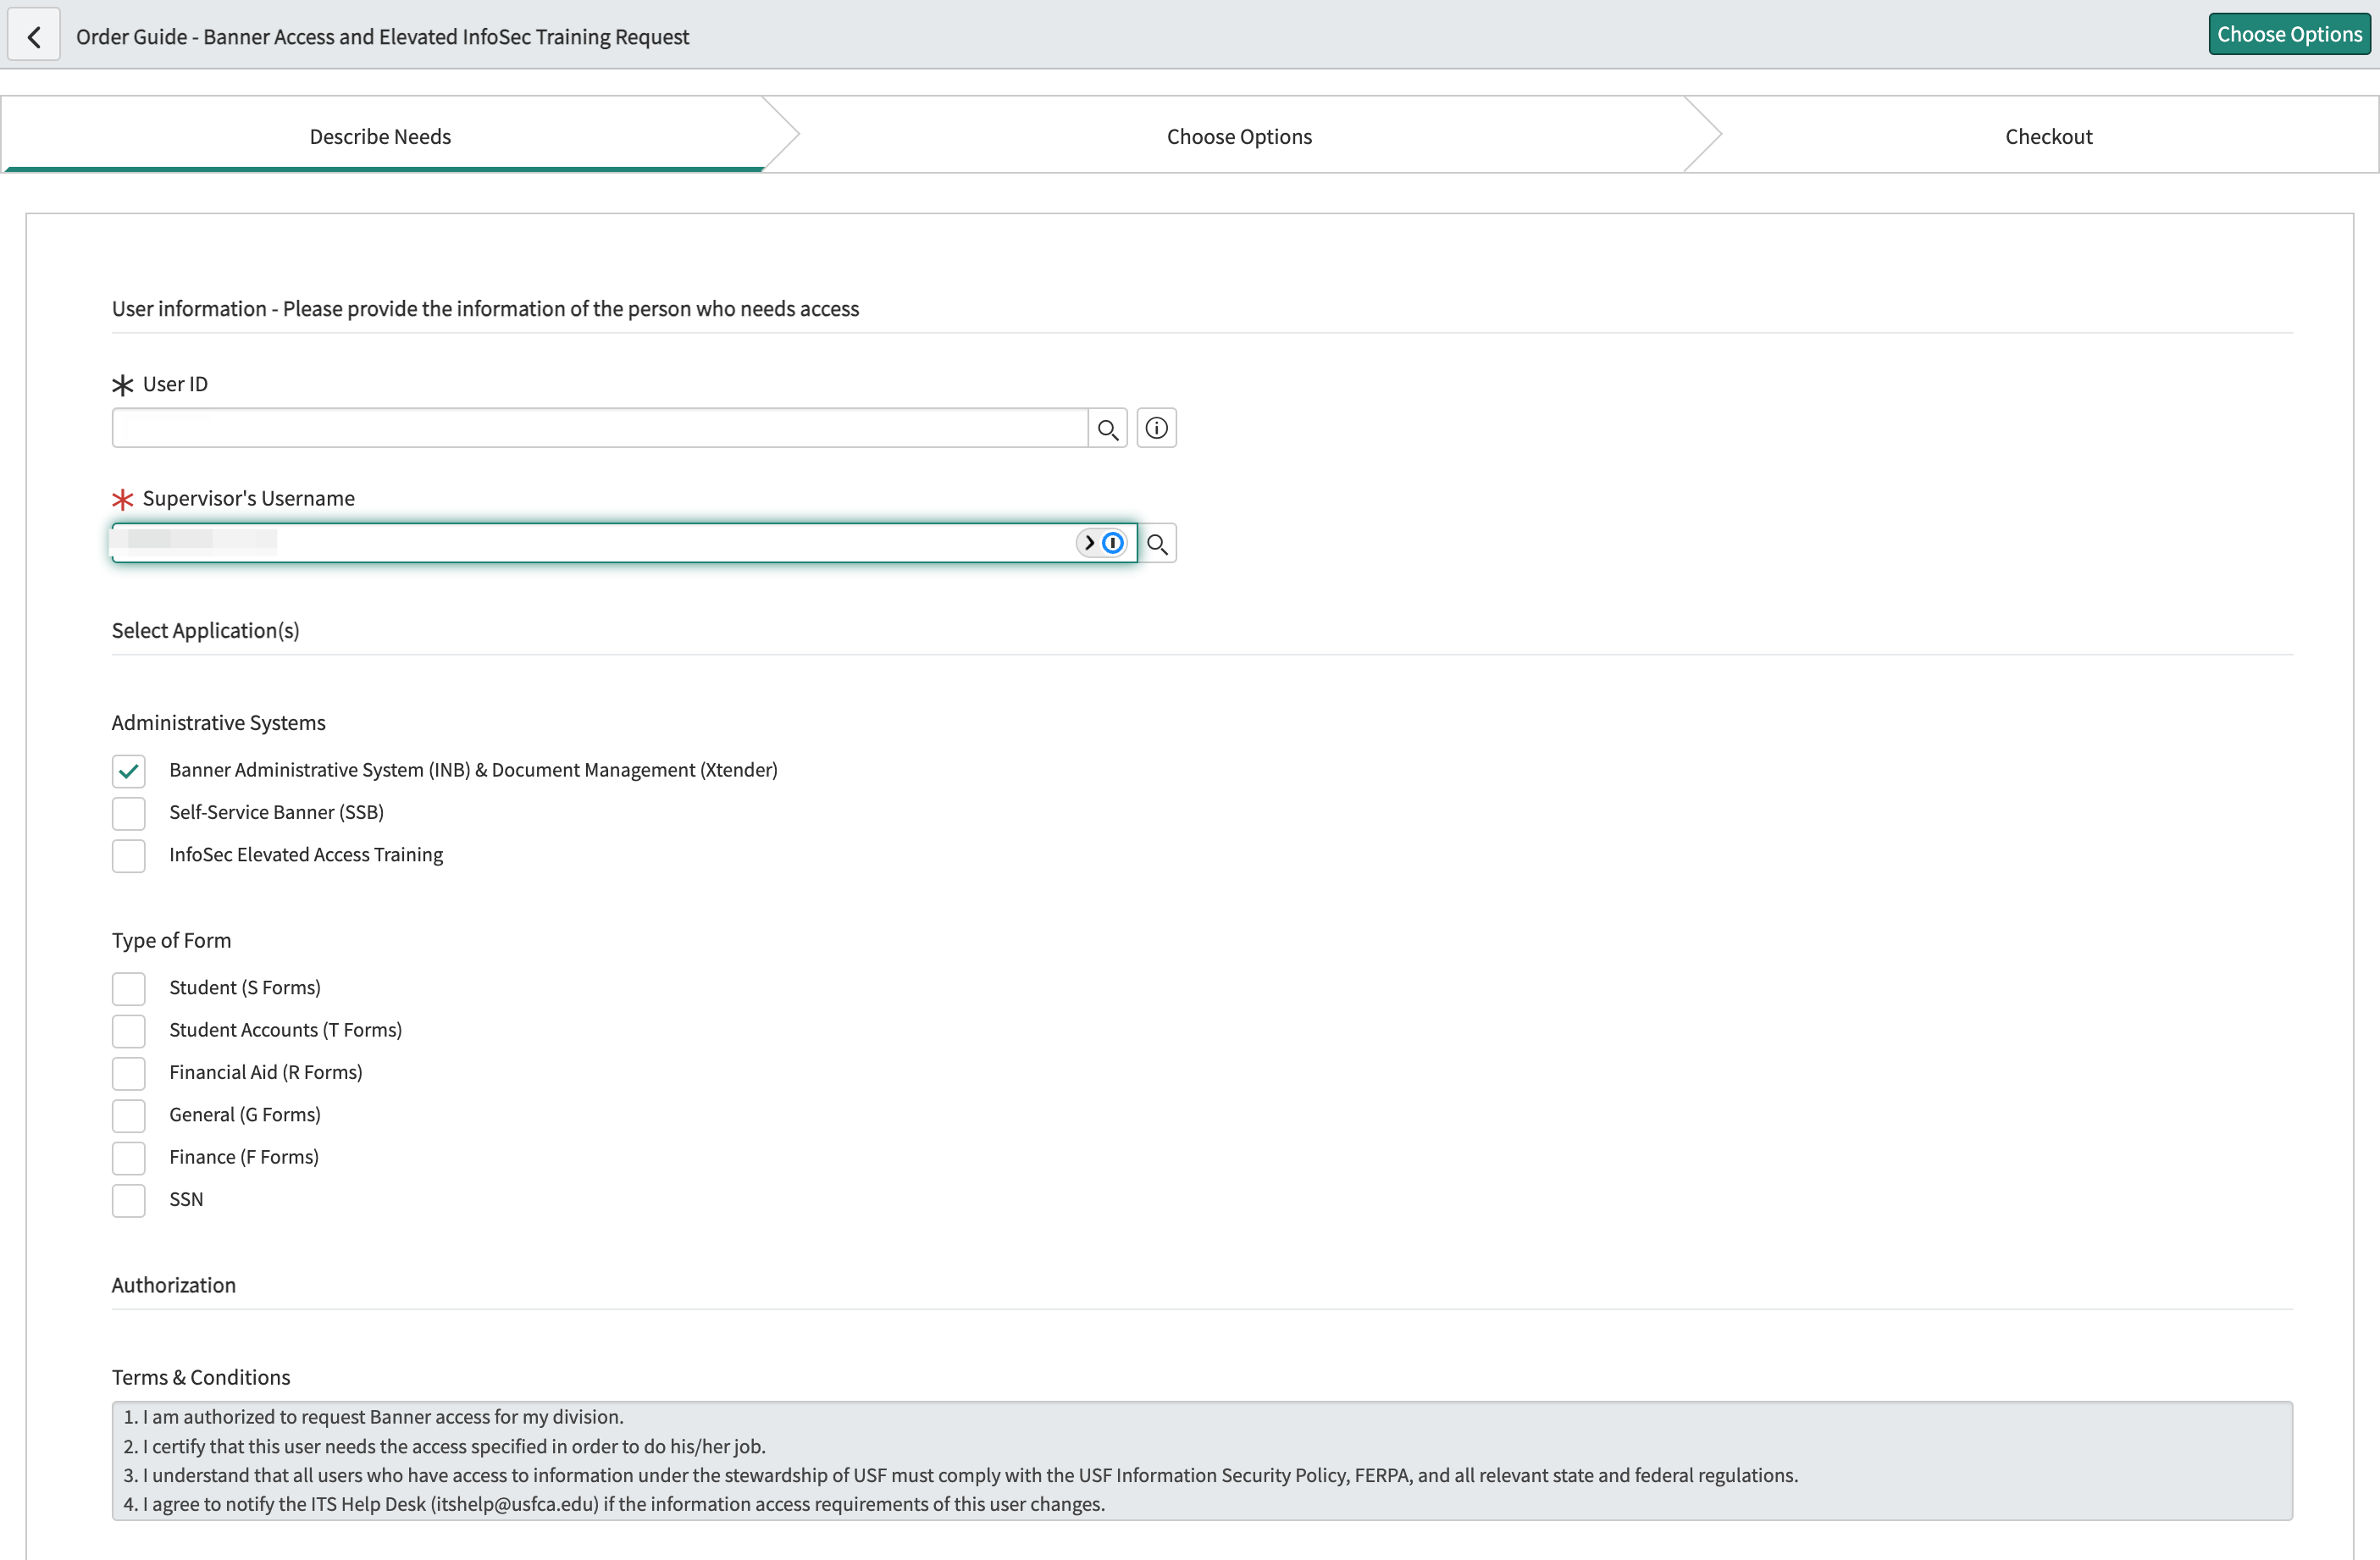Switch to Choose Options step tab
The height and width of the screenshot is (1560, 2380).
1239,135
